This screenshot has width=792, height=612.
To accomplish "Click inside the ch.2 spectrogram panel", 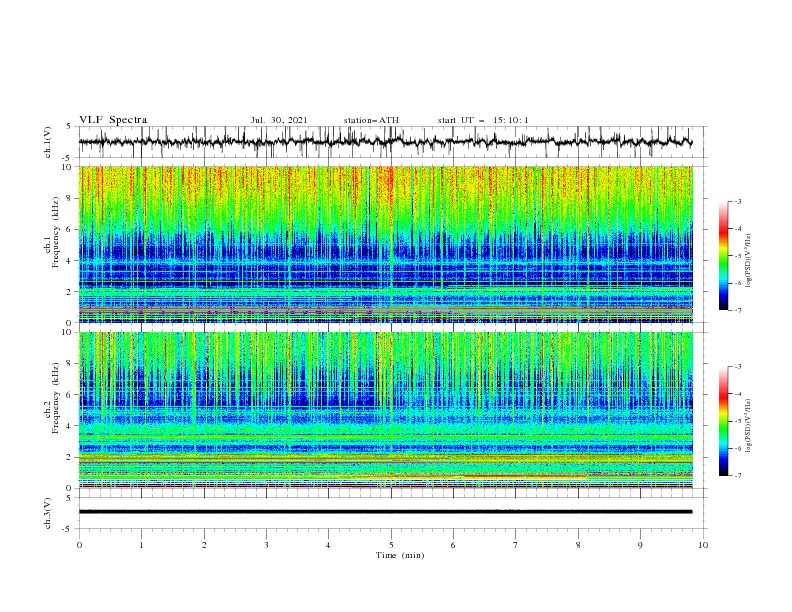I will pyautogui.click(x=385, y=410).
